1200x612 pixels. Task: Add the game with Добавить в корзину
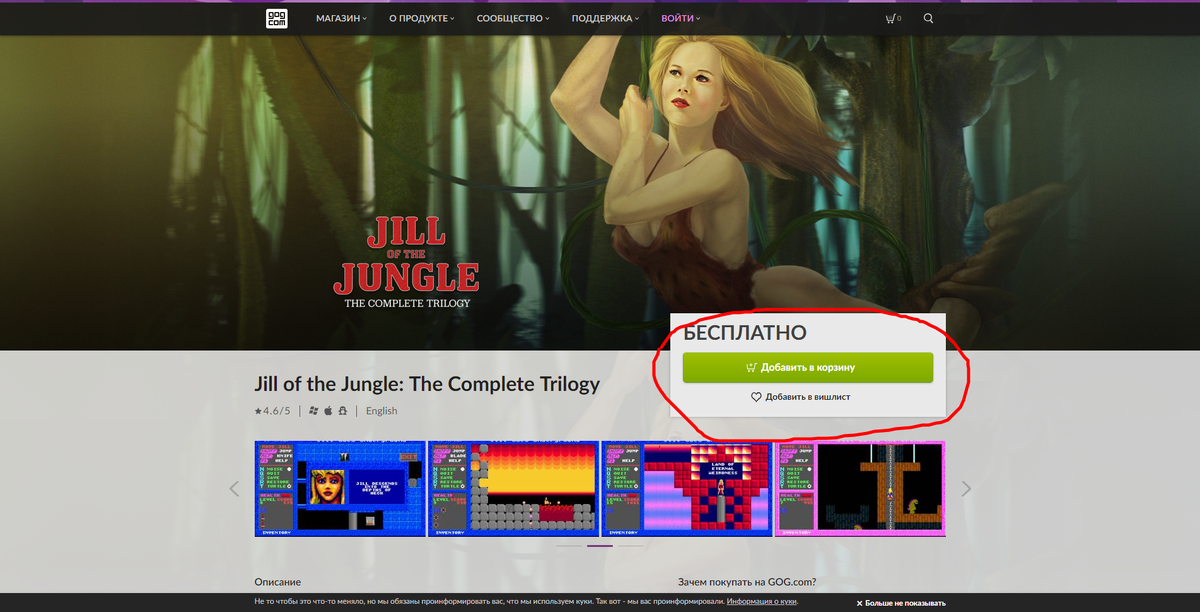pos(808,367)
